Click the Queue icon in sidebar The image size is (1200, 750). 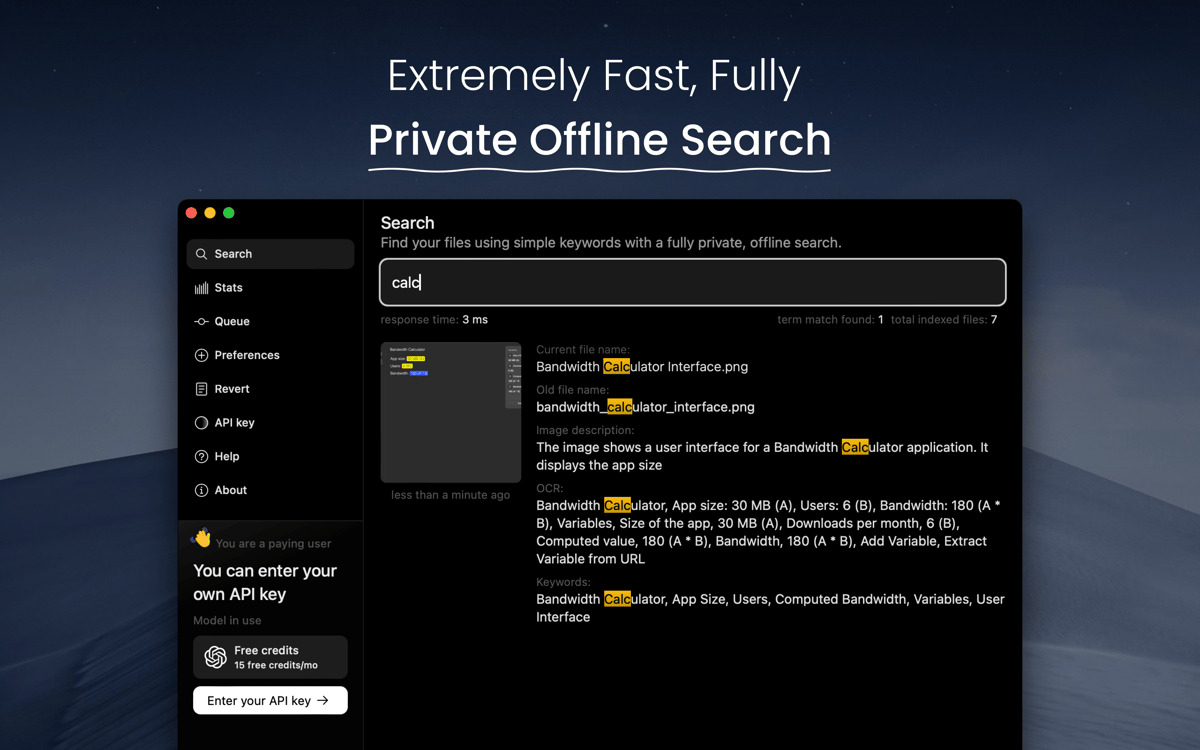201,322
